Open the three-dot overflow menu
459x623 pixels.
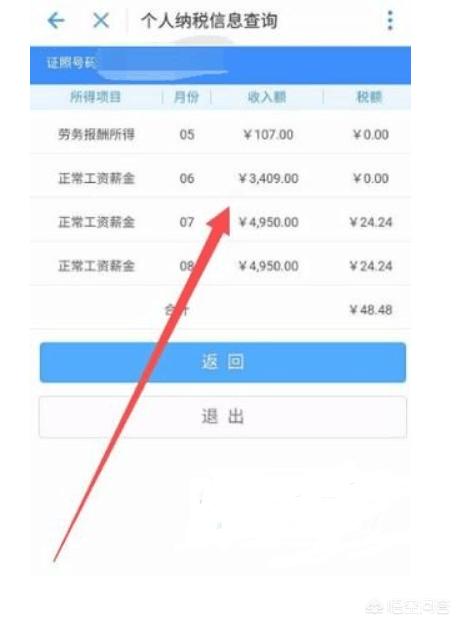[x=390, y=20]
